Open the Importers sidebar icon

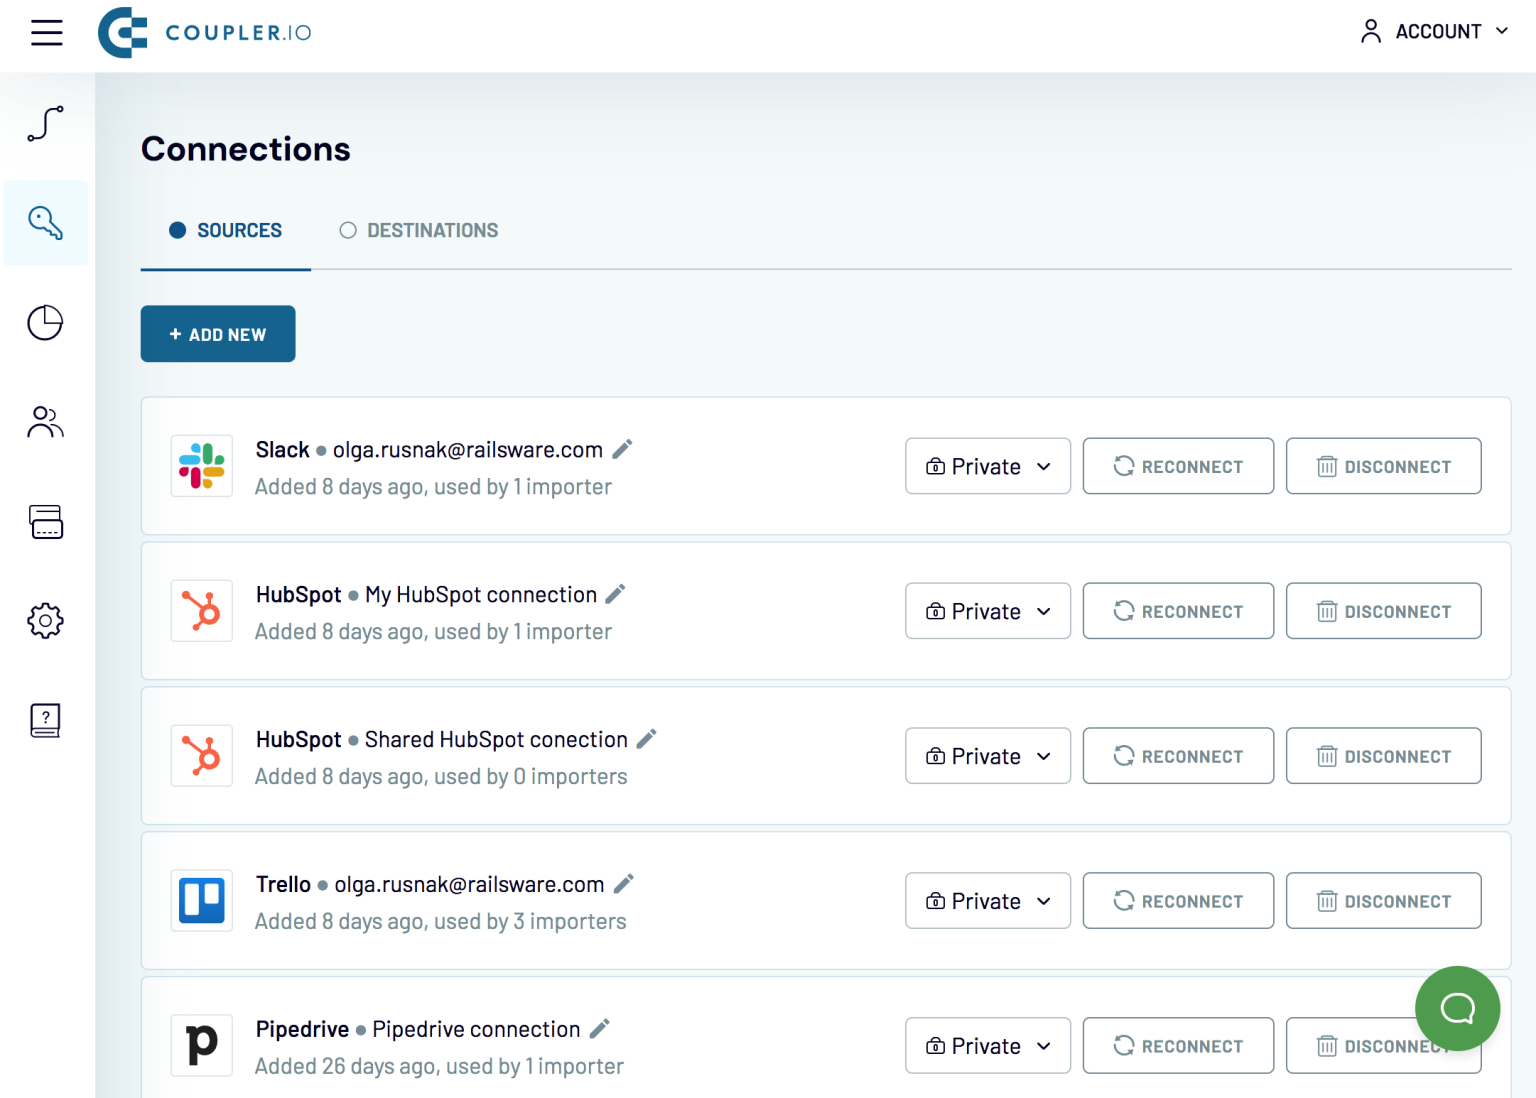45,124
